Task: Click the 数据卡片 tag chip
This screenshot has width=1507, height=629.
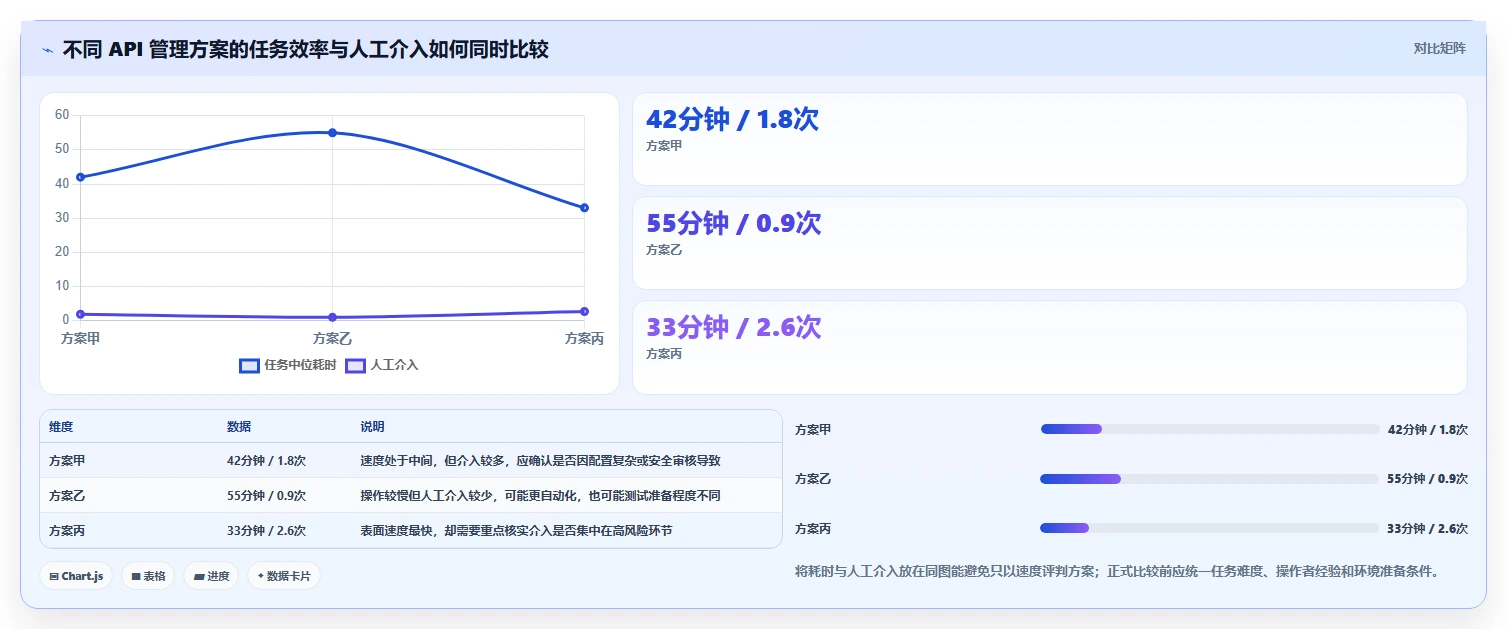Action: [284, 576]
